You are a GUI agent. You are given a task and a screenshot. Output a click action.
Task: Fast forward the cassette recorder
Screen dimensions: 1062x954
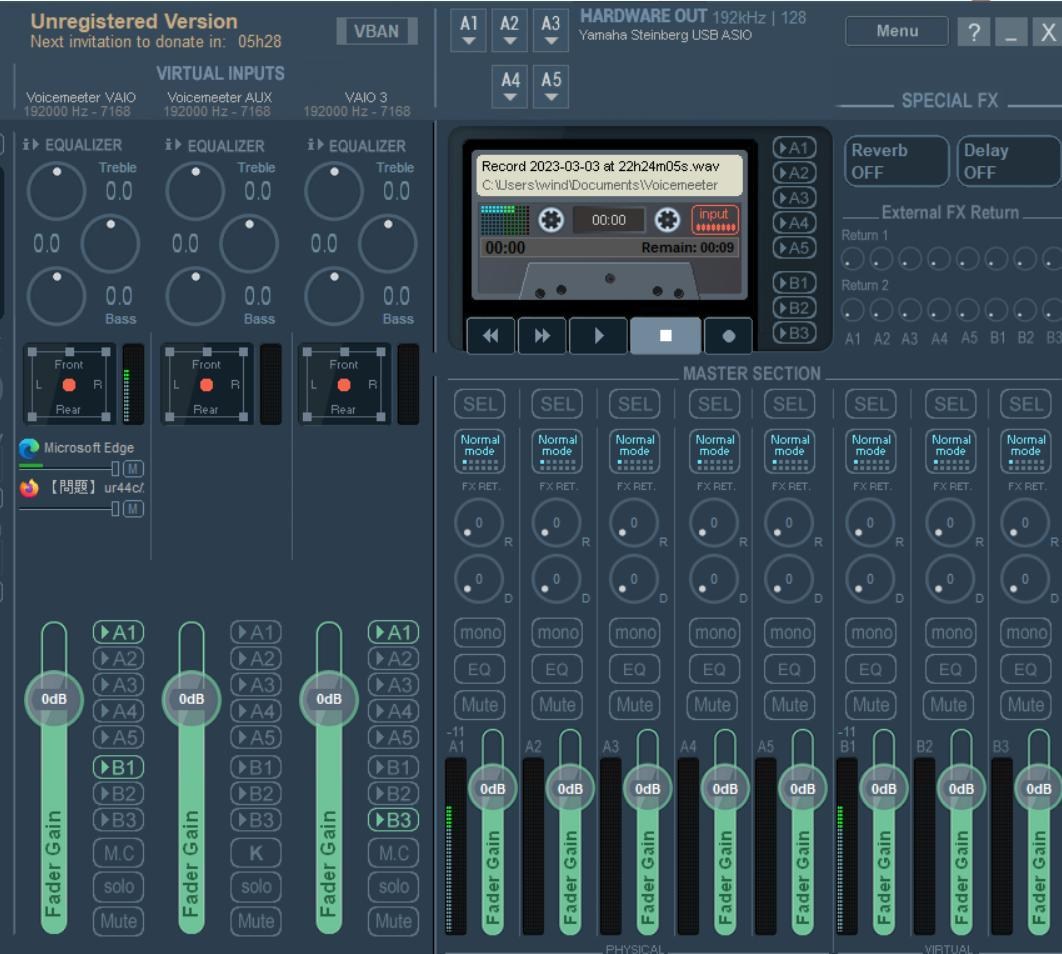pos(542,335)
